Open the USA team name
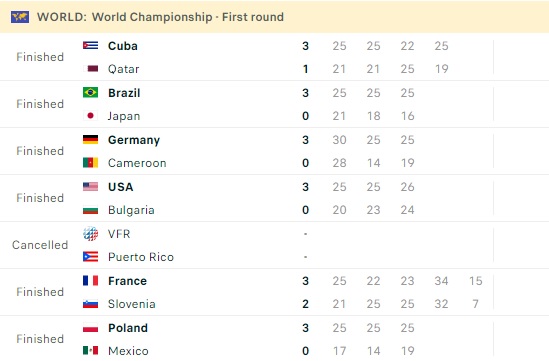549x361 pixels. 120,187
